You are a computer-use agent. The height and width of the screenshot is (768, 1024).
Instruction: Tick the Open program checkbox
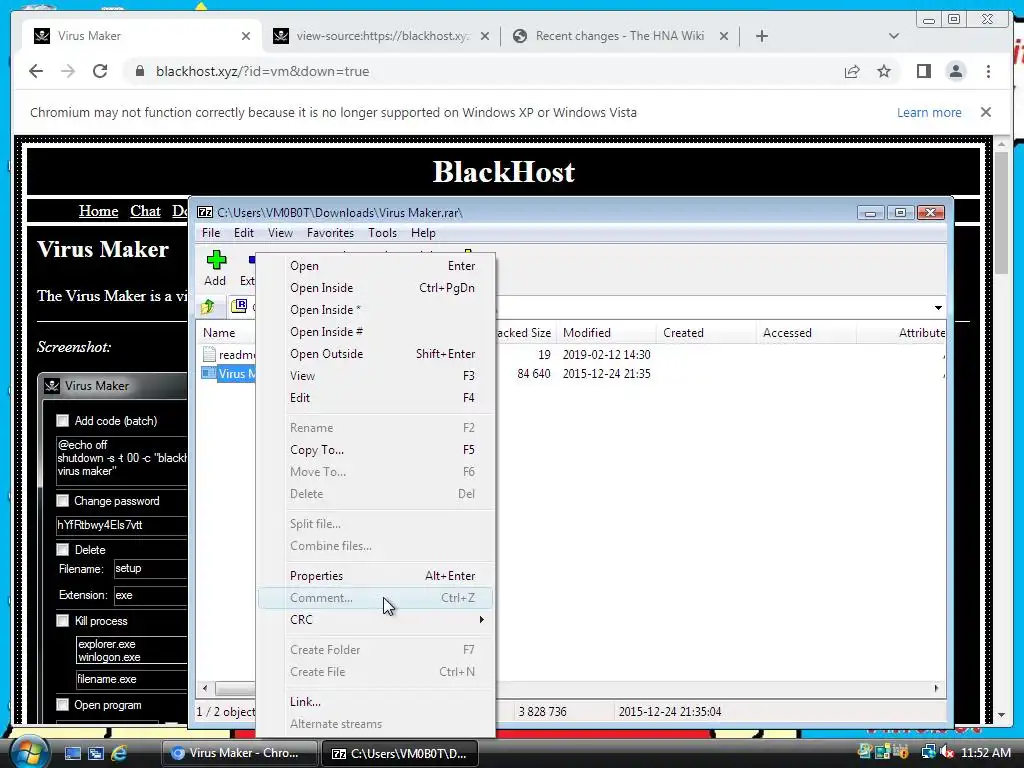pos(63,705)
